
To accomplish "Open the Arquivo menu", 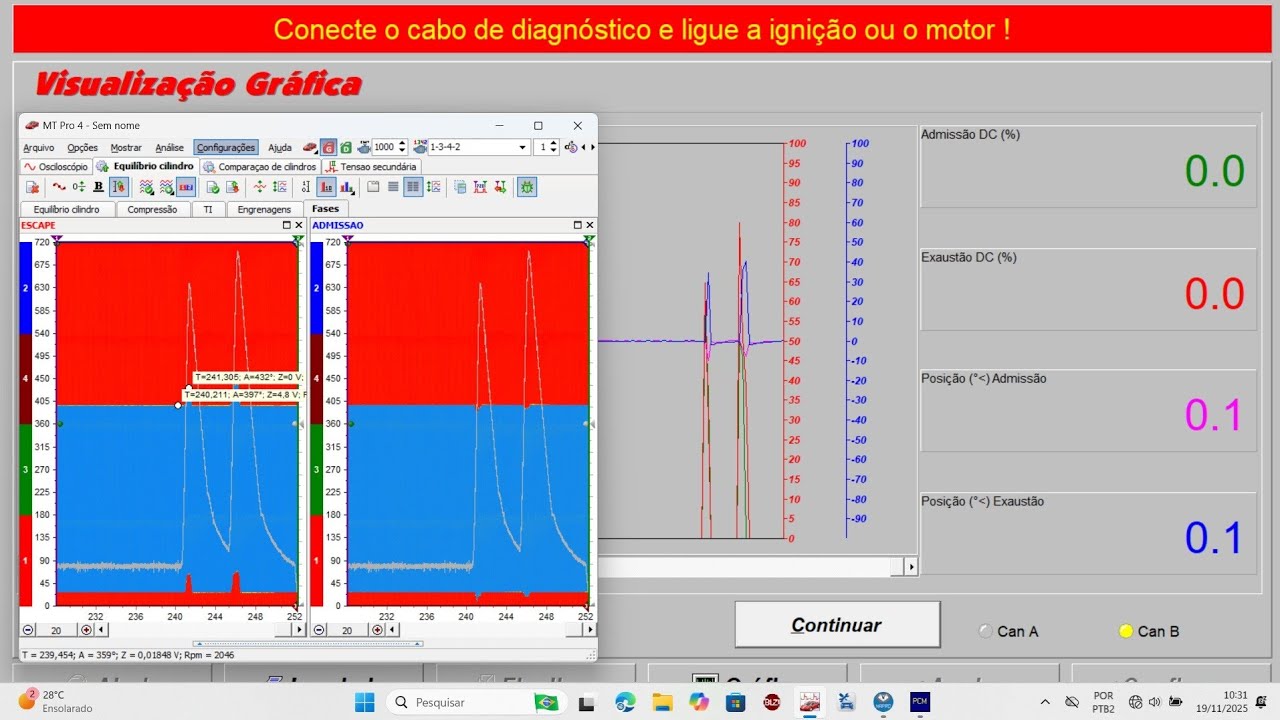I will [x=38, y=147].
